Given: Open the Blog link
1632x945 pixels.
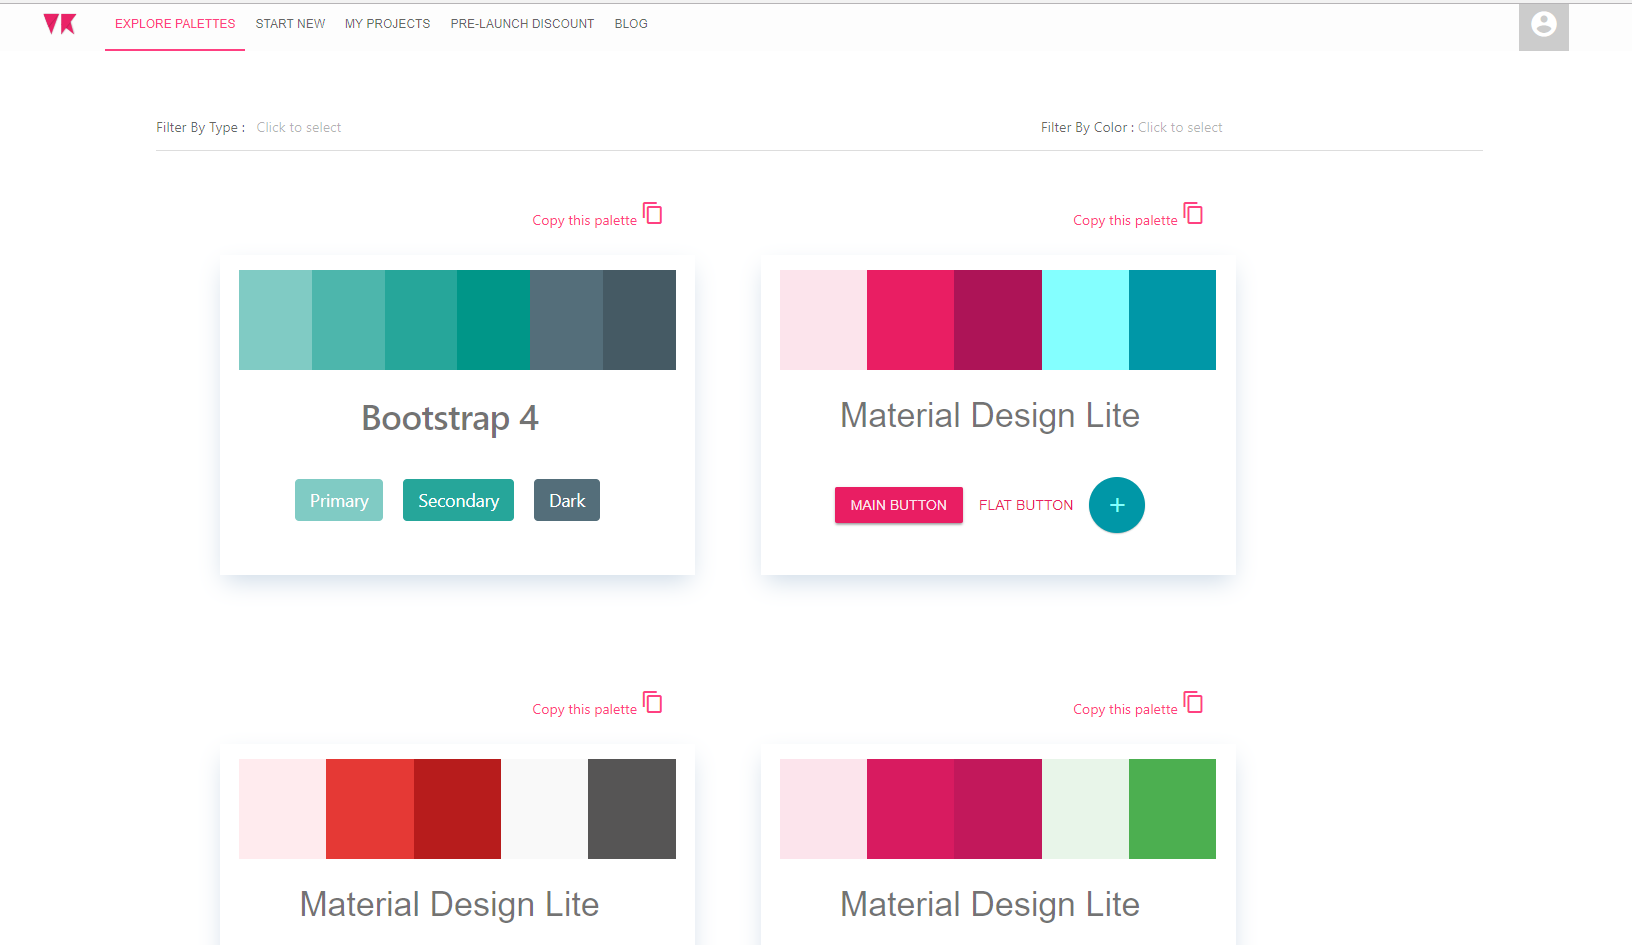Looking at the screenshot, I should tap(631, 24).
